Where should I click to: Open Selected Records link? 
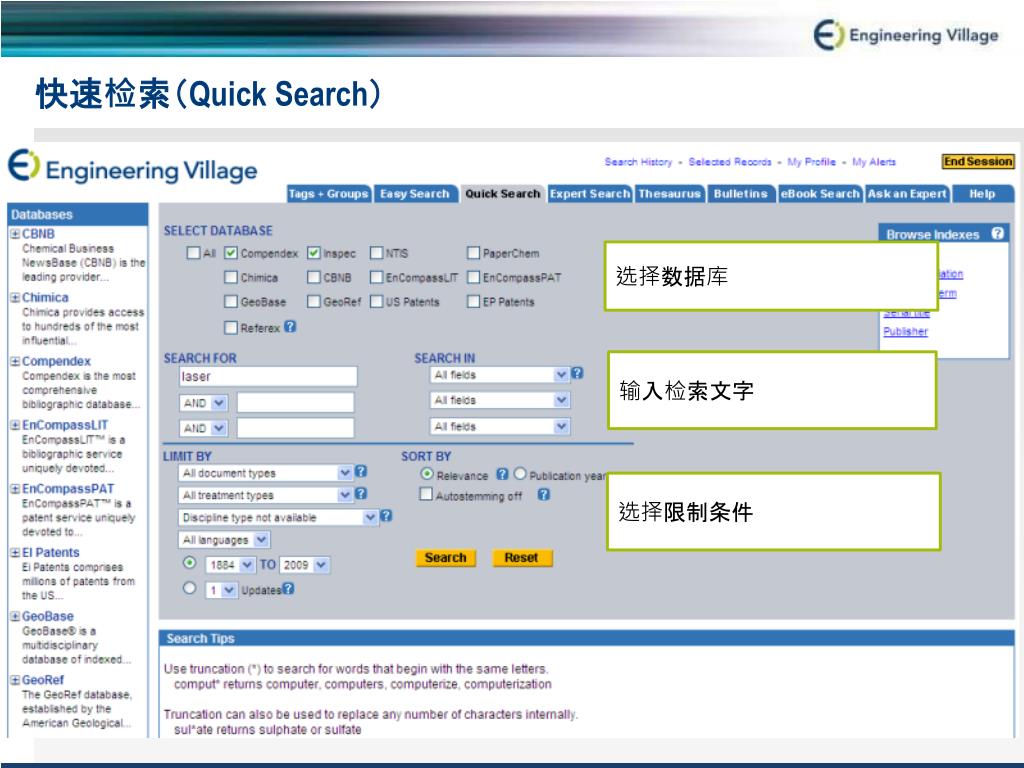(x=729, y=161)
